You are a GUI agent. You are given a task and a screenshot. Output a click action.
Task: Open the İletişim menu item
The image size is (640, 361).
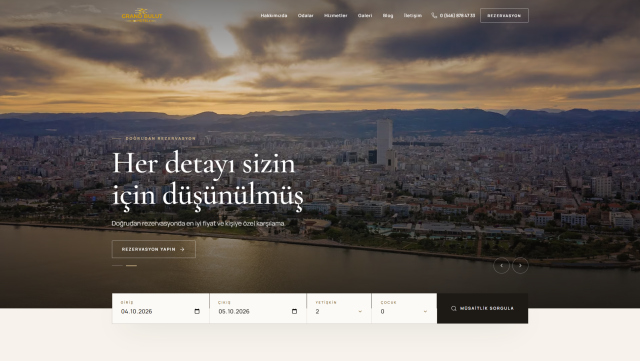click(x=413, y=16)
